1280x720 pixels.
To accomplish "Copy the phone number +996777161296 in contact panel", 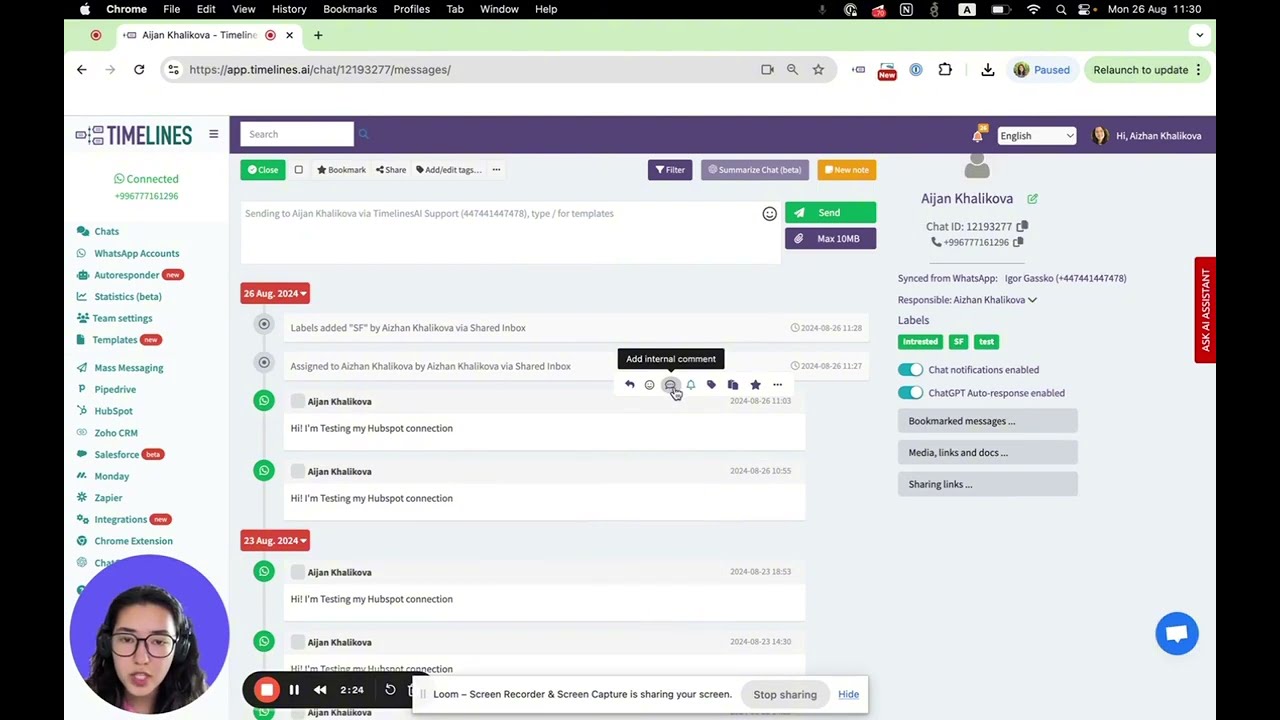I will point(1018,242).
